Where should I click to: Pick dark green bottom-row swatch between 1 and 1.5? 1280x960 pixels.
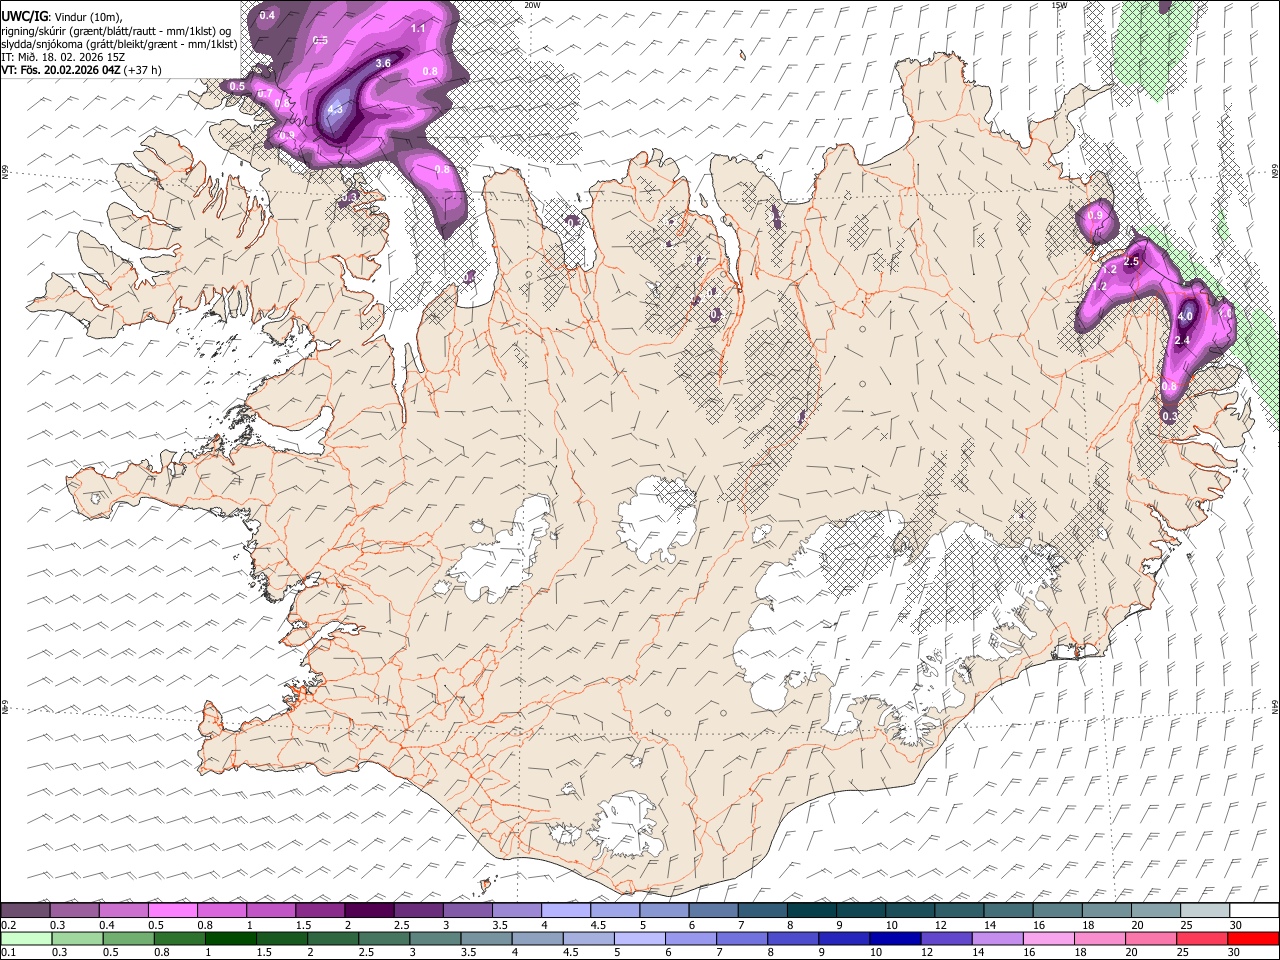click(229, 939)
